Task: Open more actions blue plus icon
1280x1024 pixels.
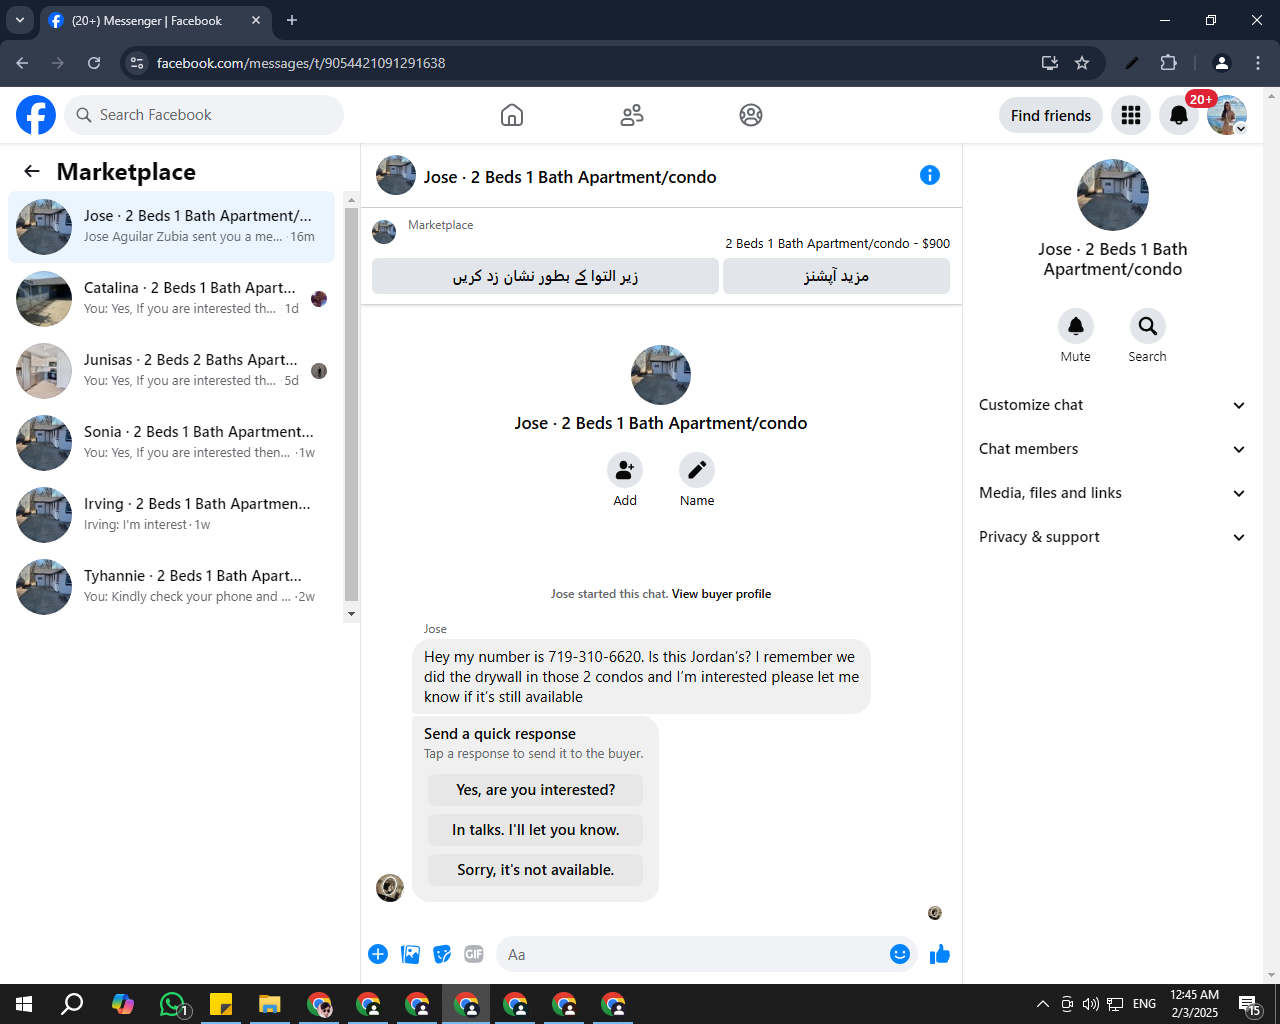Action: coord(378,954)
